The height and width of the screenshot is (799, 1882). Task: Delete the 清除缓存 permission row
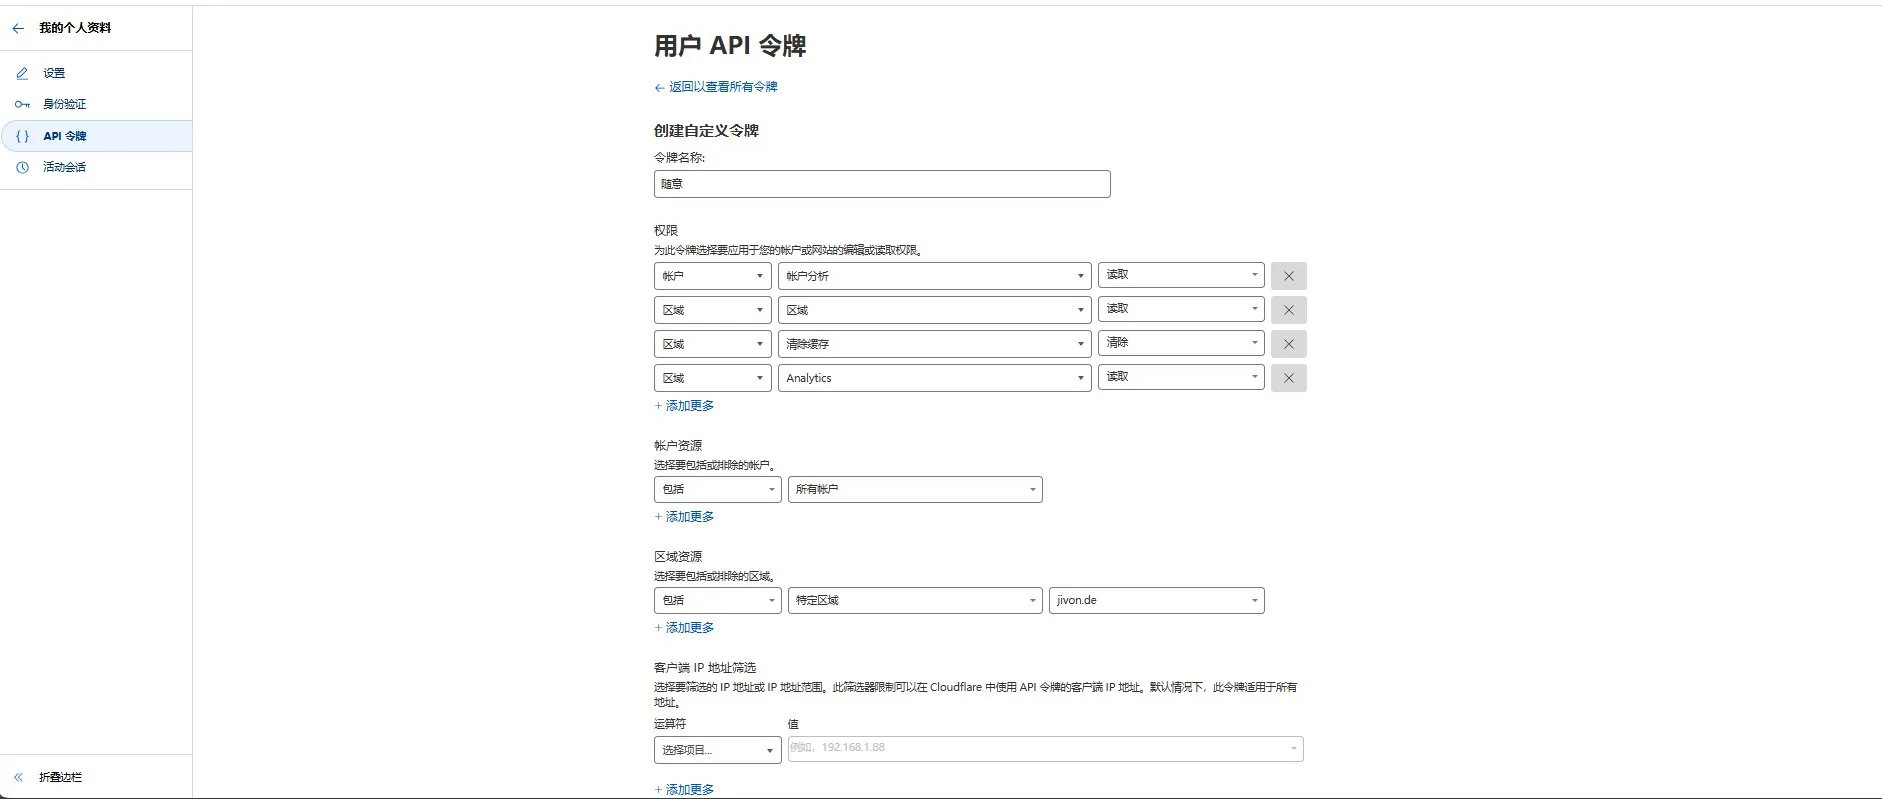[x=1288, y=344]
